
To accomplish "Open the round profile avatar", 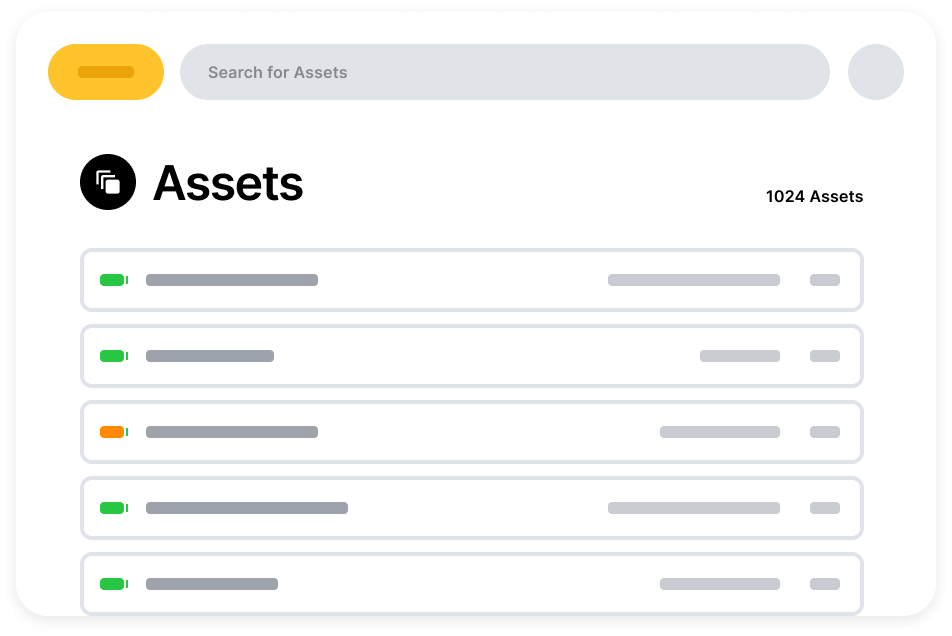I will point(875,72).
